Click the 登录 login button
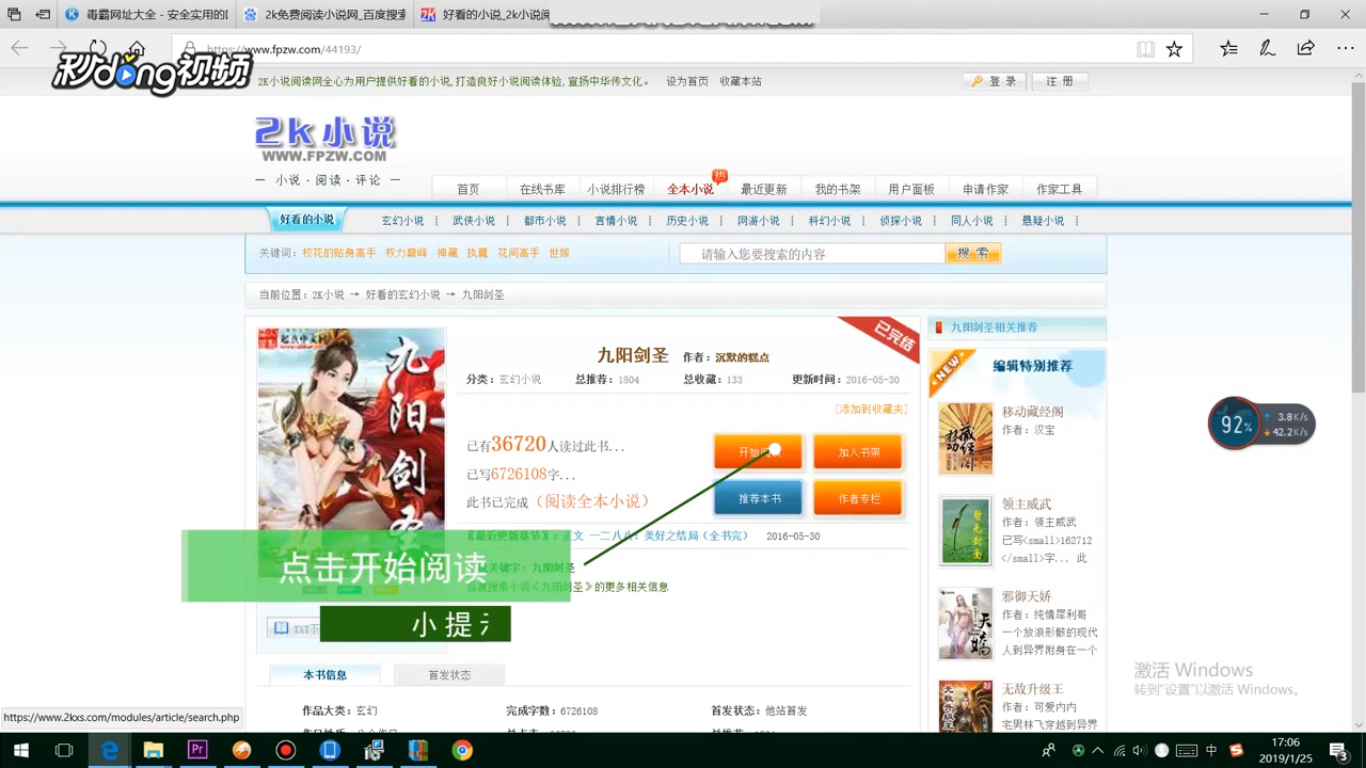 pyautogui.click(x=994, y=81)
